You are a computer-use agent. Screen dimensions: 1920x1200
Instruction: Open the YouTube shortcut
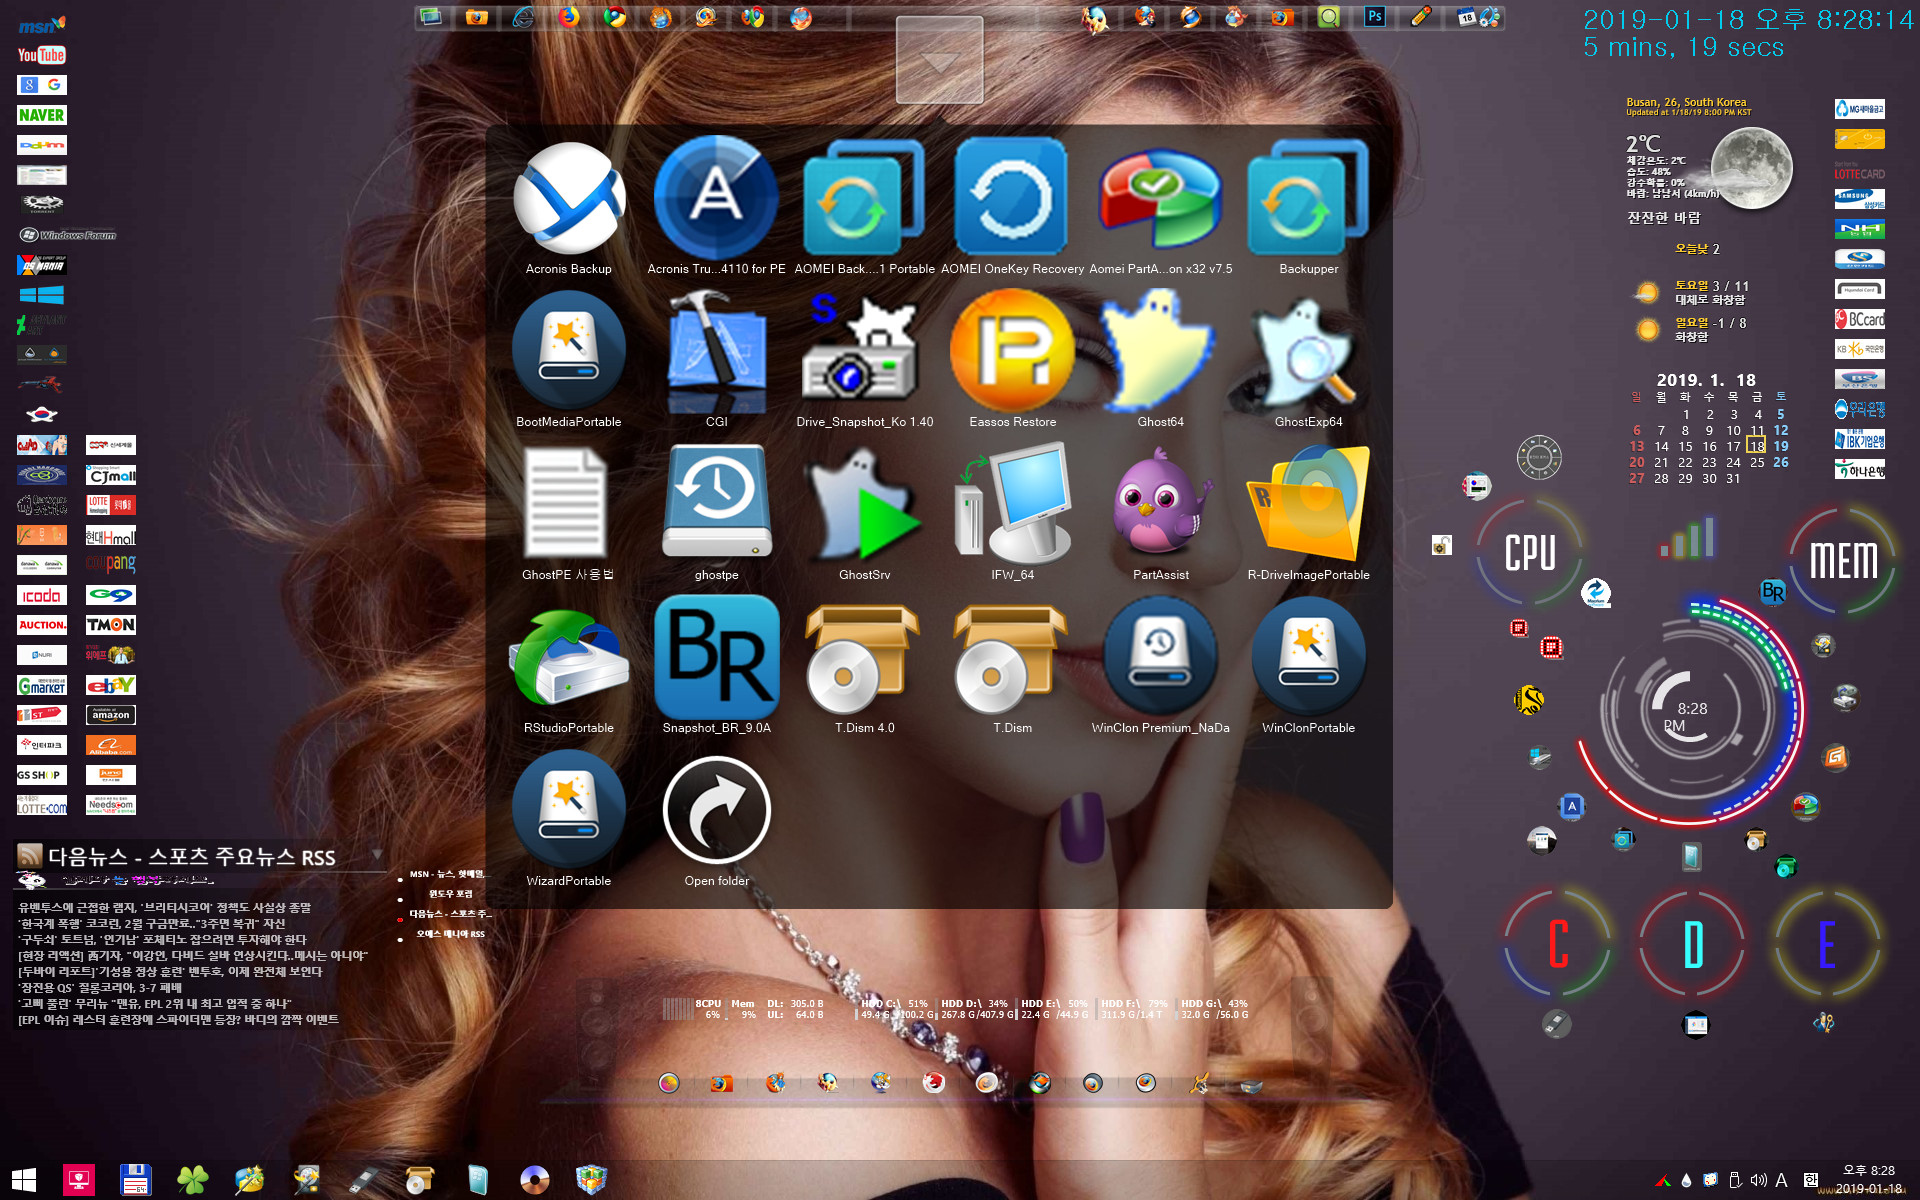[x=41, y=55]
